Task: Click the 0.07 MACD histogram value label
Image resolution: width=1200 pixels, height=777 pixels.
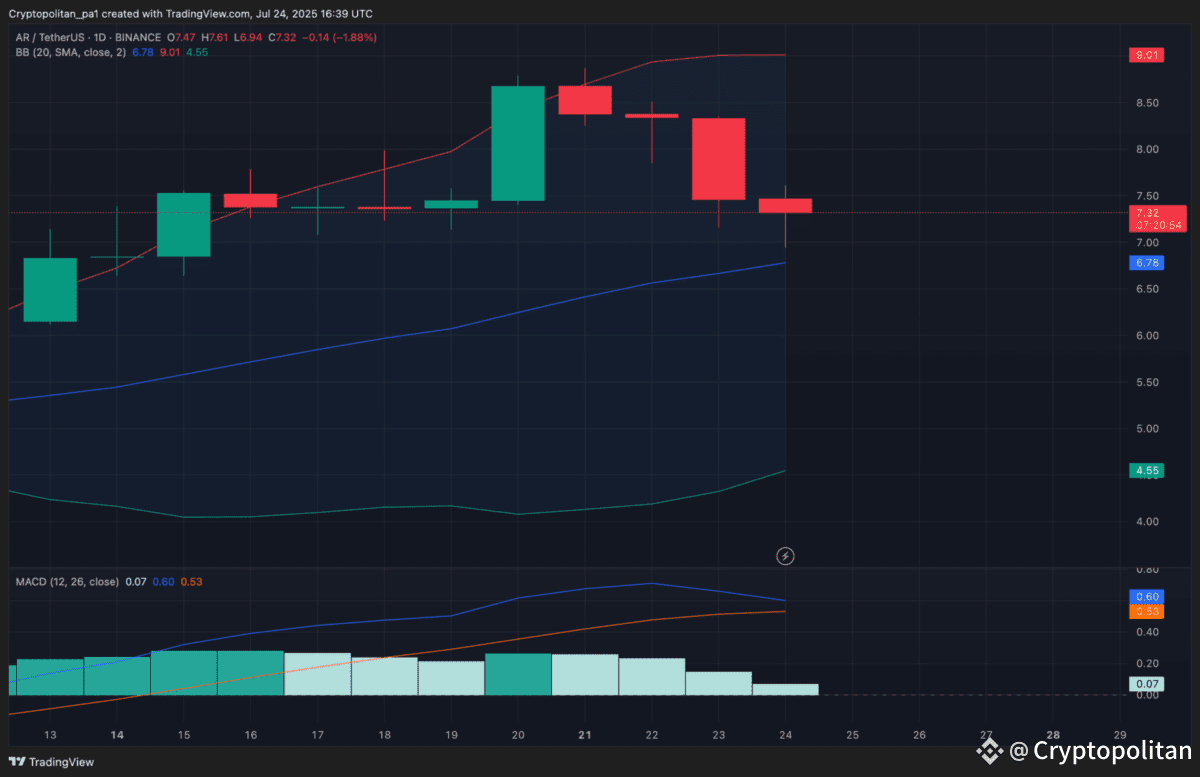Action: tap(1146, 682)
